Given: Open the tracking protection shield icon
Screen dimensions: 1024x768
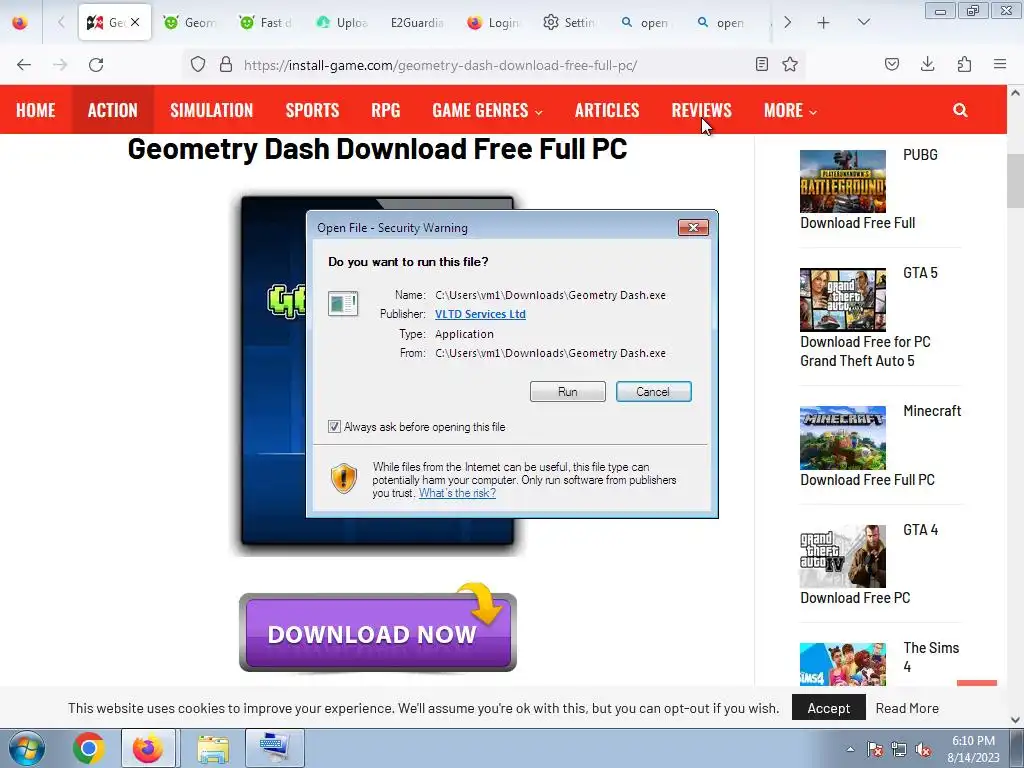Looking at the screenshot, I should click(198, 65).
